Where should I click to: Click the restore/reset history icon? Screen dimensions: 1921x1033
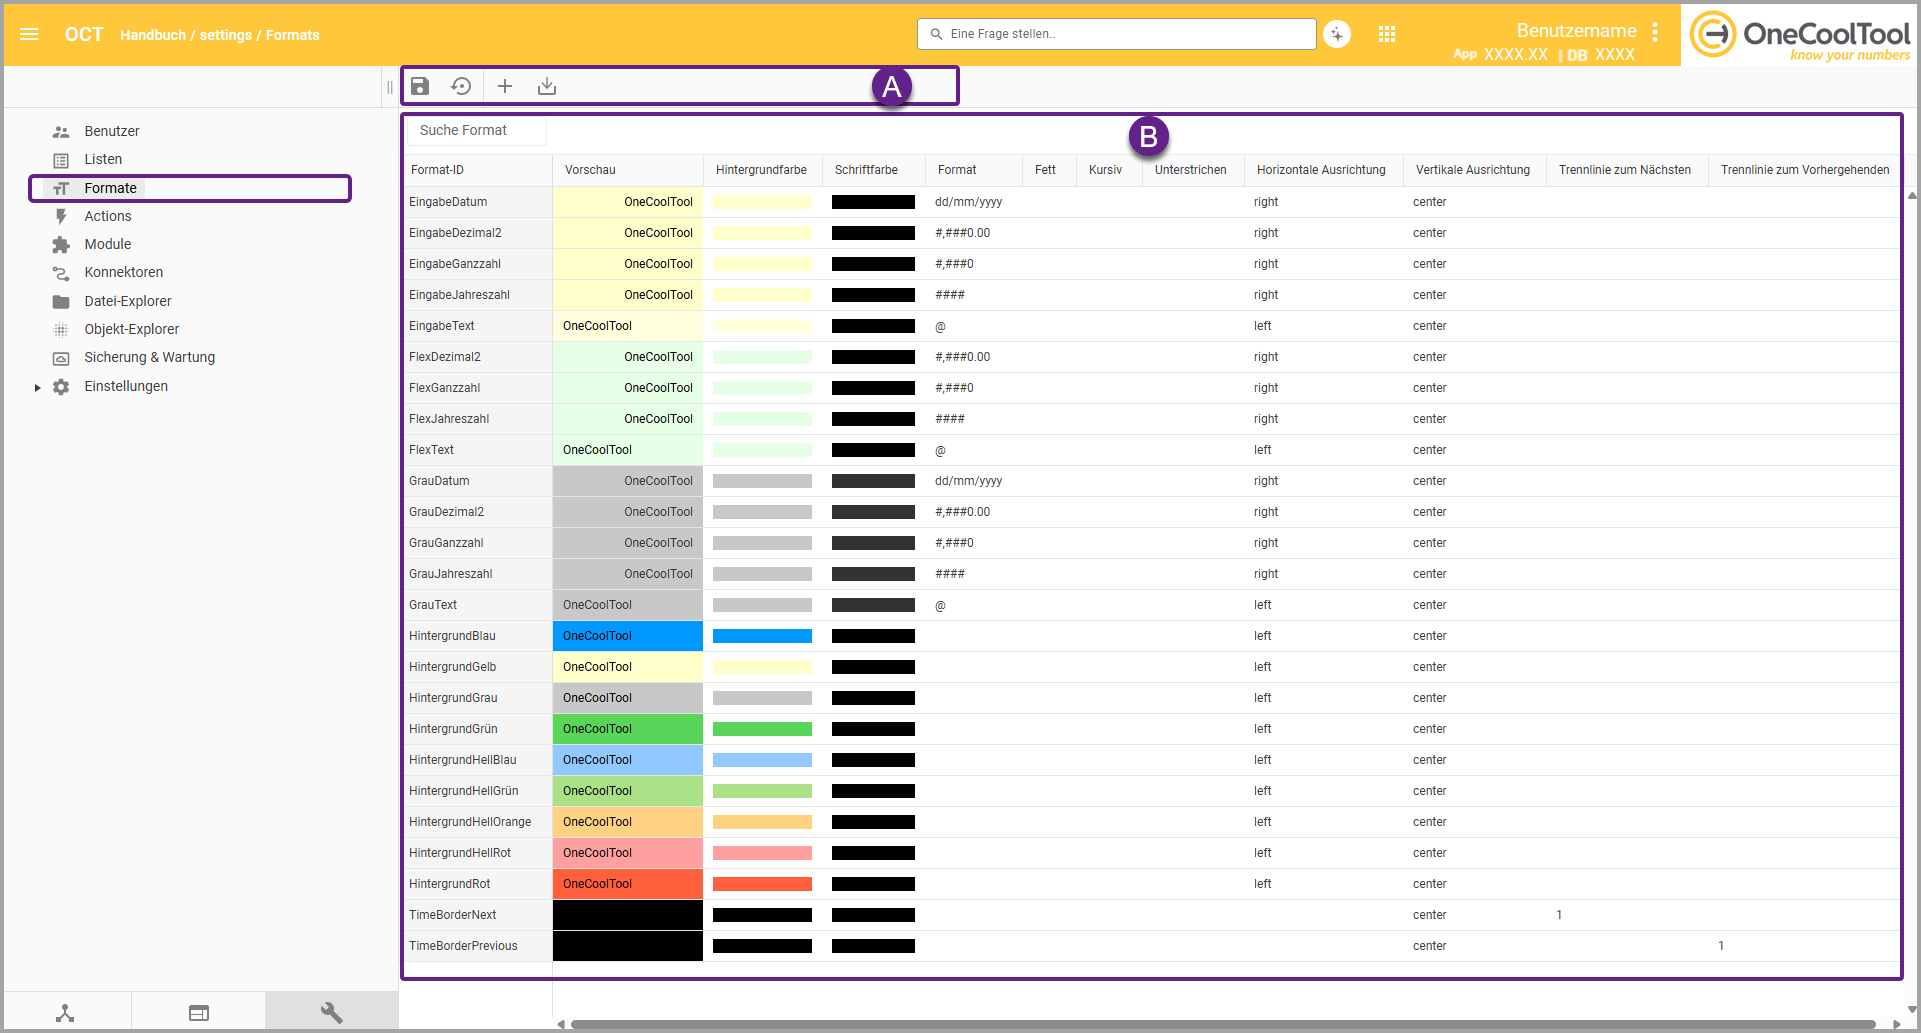(461, 86)
